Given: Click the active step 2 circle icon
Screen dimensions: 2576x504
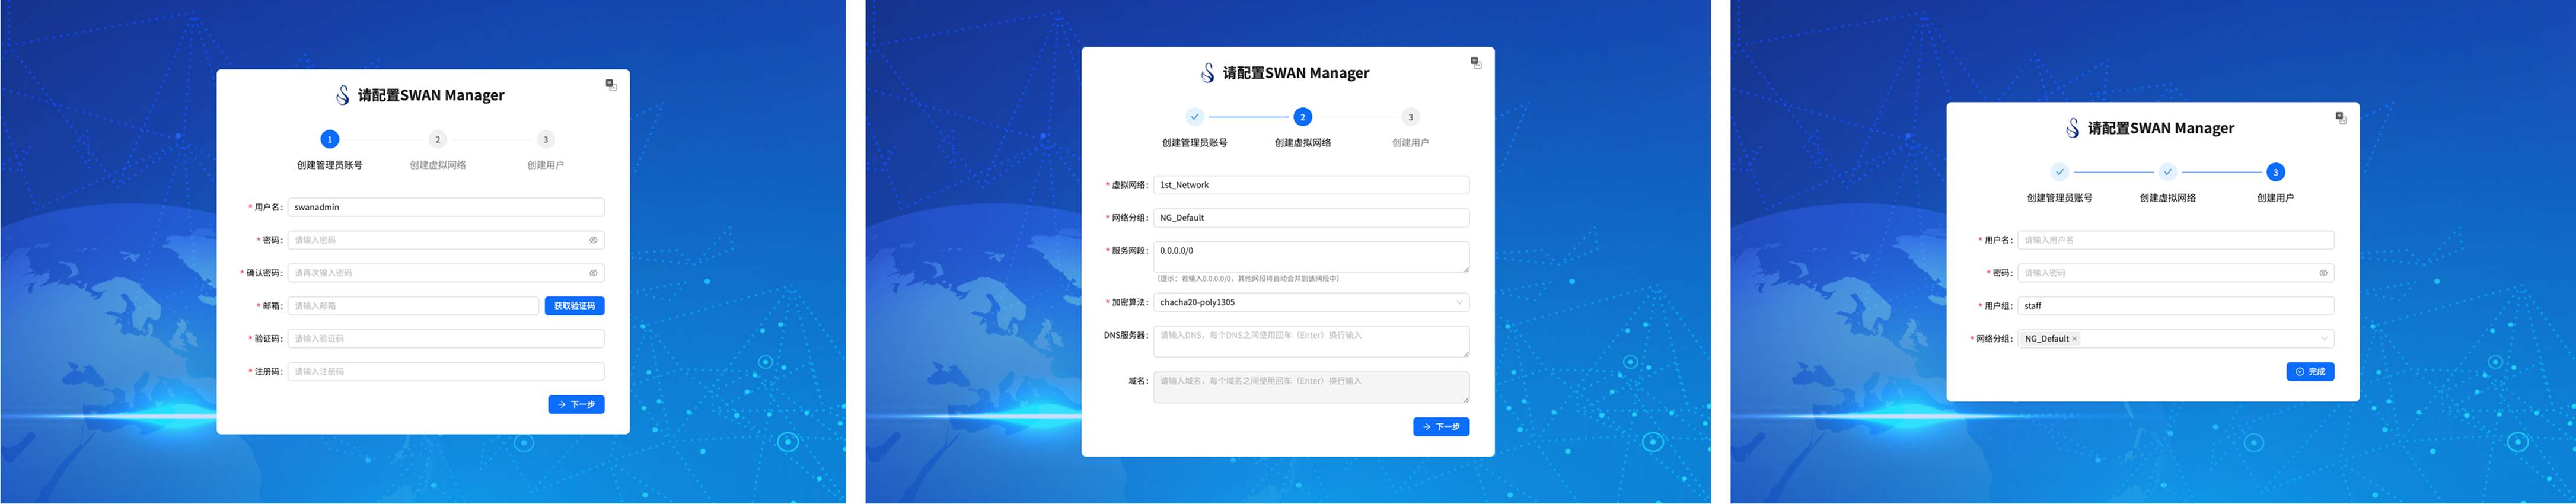Looking at the screenshot, I should point(1302,117).
